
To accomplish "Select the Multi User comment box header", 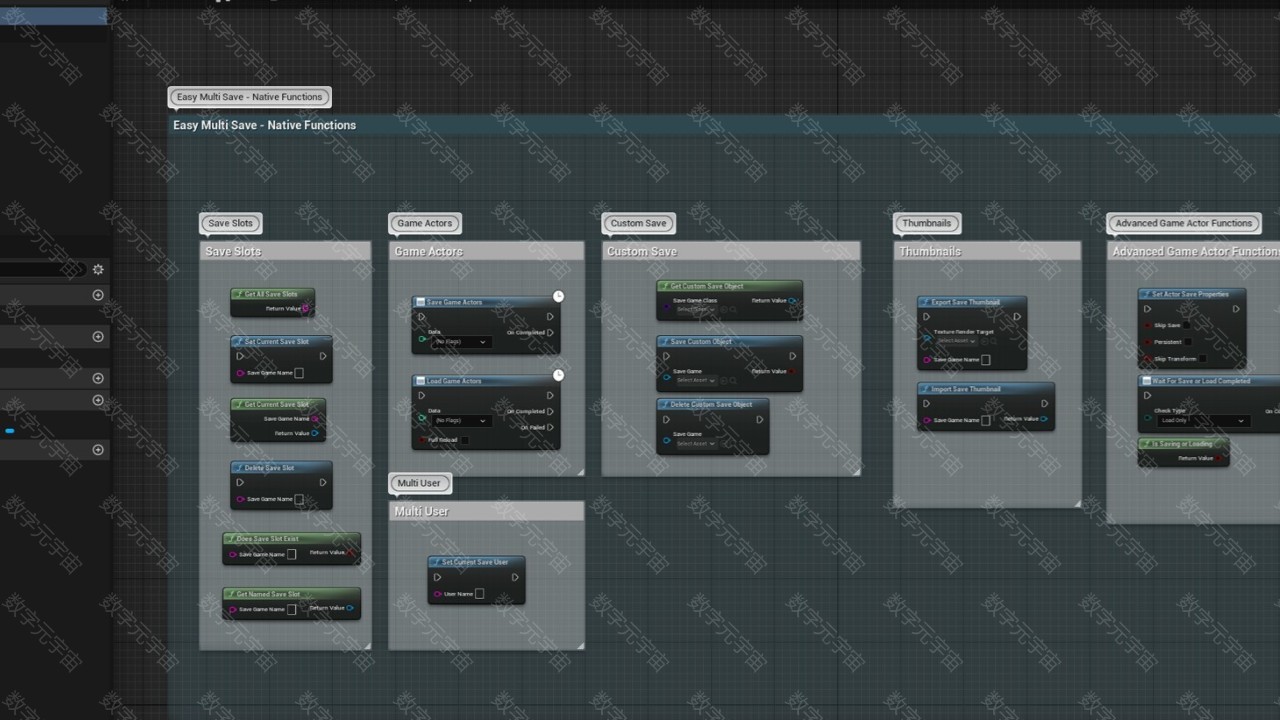I will click(486, 511).
